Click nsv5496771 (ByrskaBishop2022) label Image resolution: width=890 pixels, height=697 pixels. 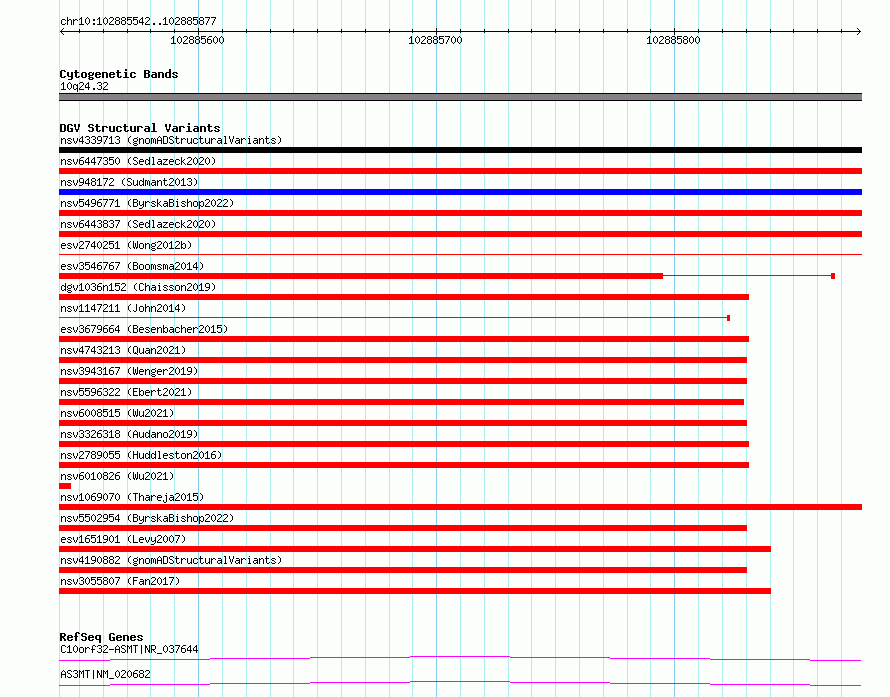click(147, 203)
